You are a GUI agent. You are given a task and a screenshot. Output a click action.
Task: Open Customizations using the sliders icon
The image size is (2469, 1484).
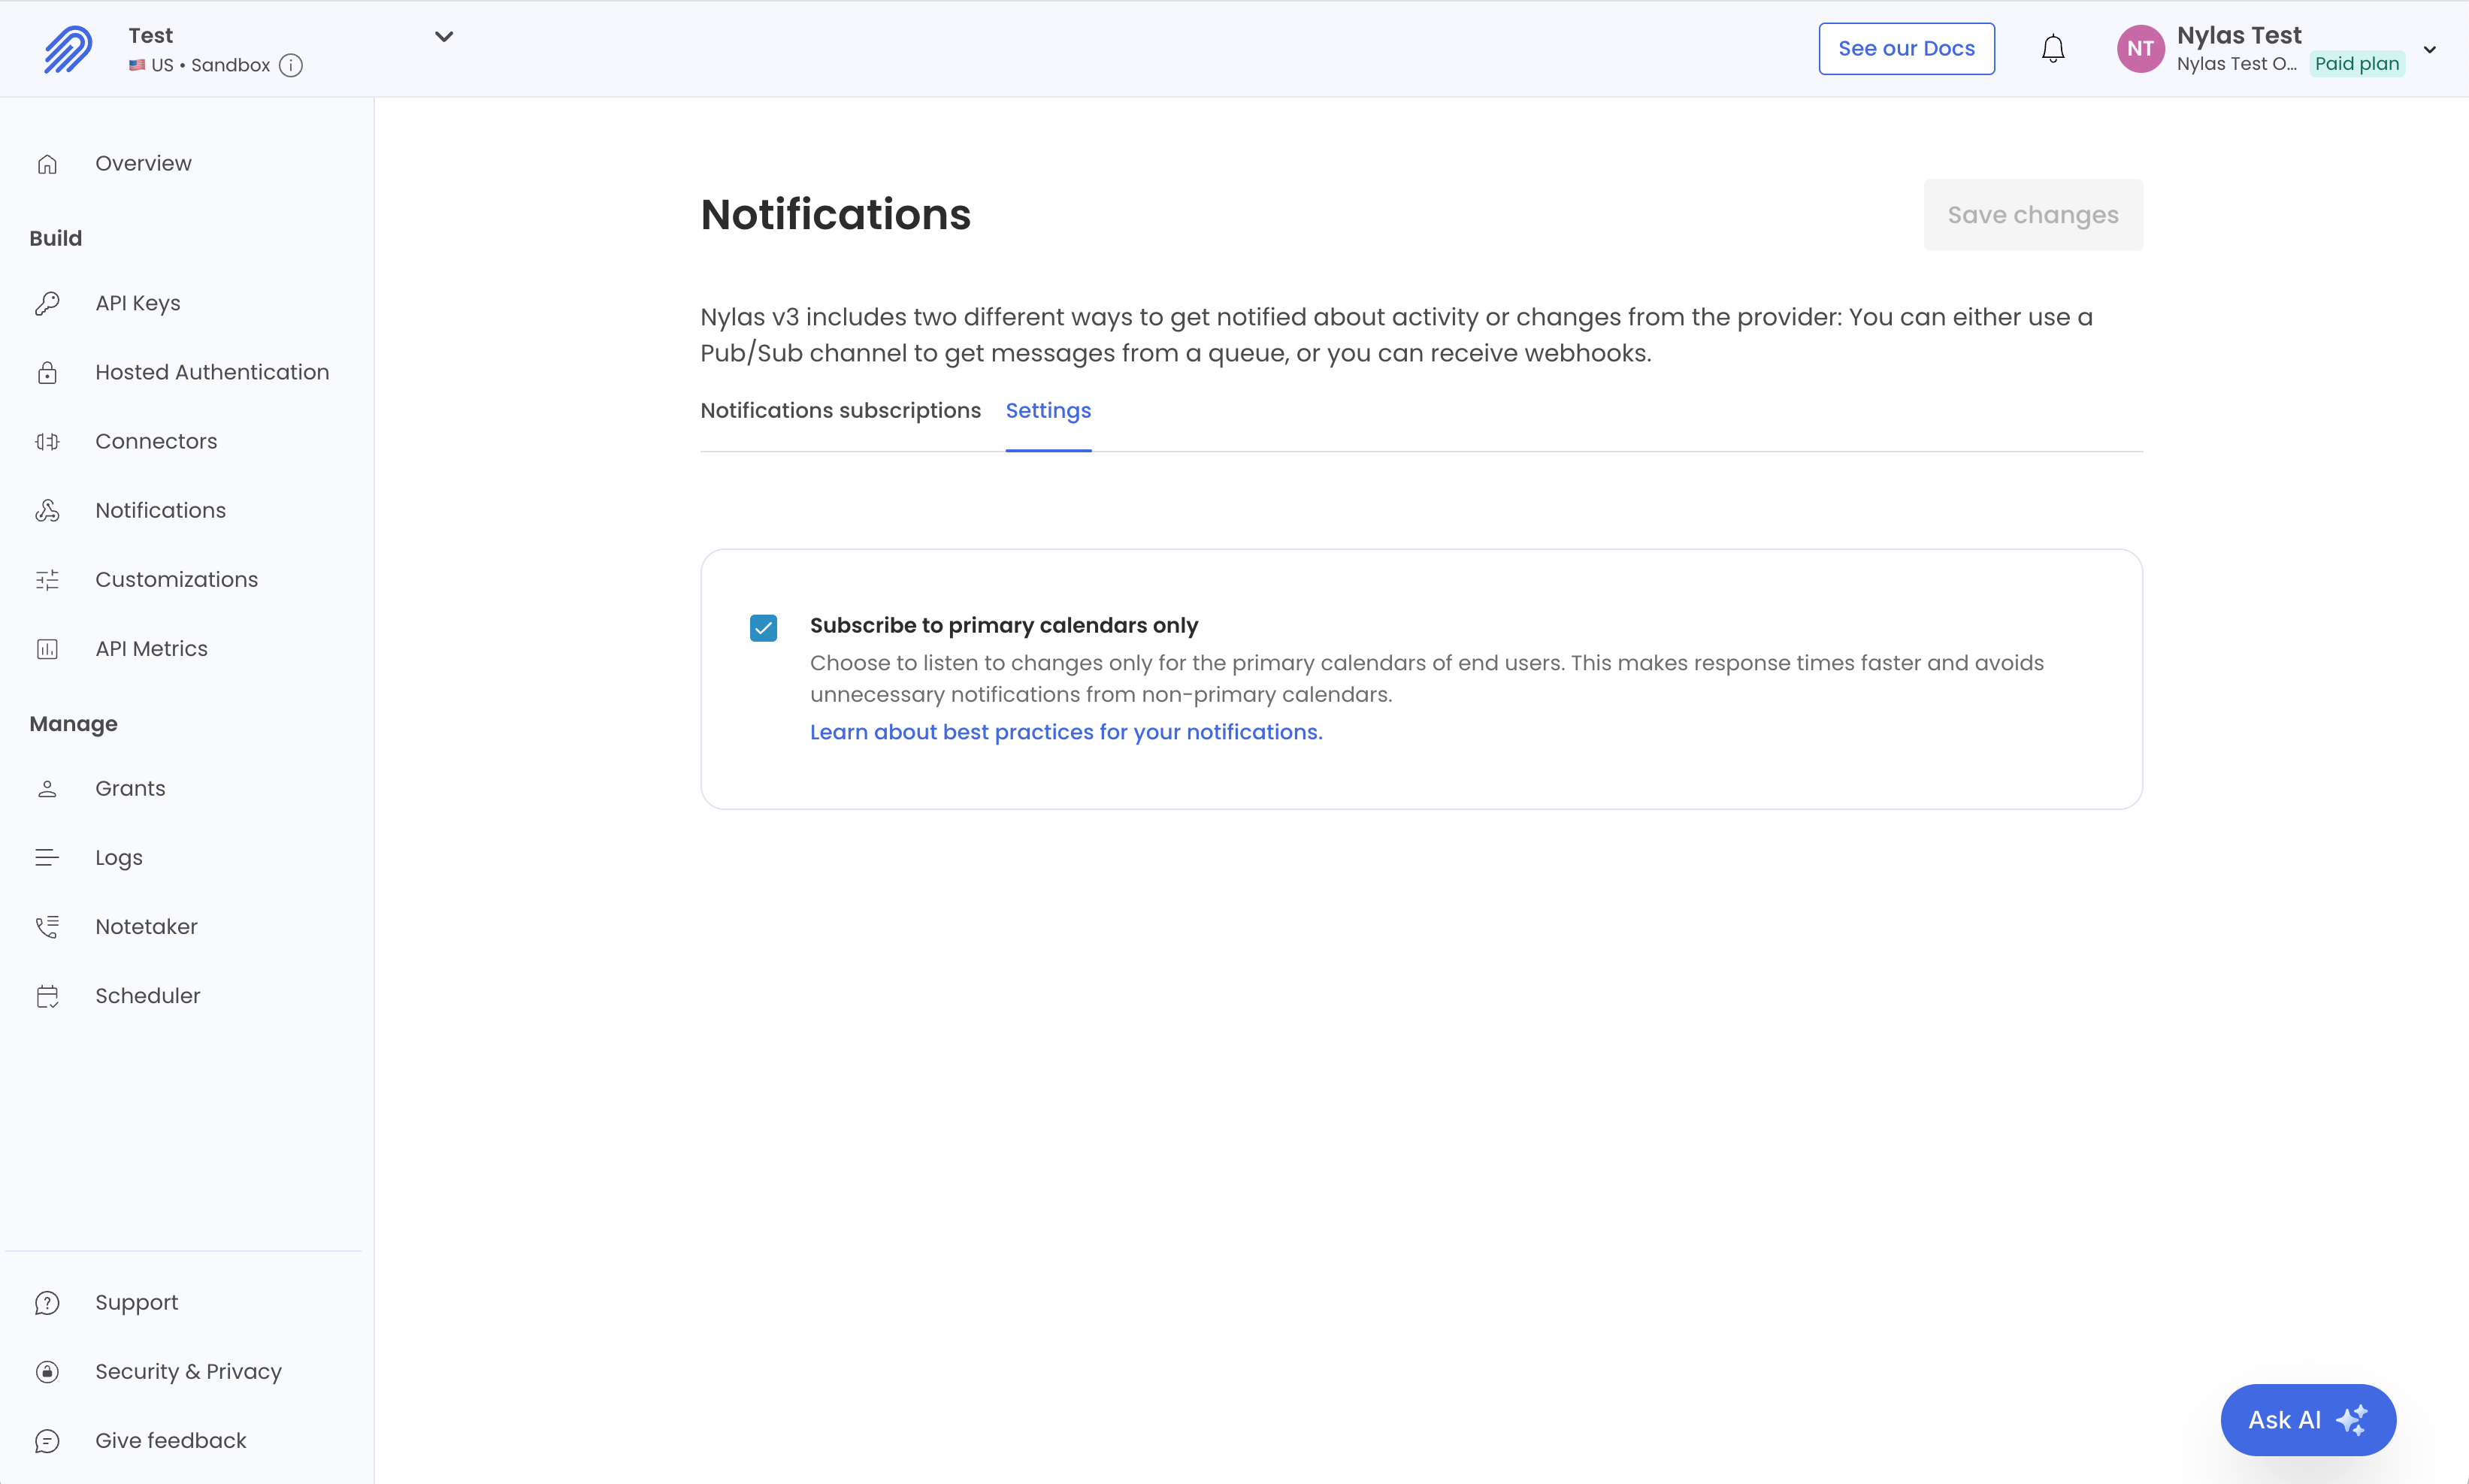[x=48, y=579]
